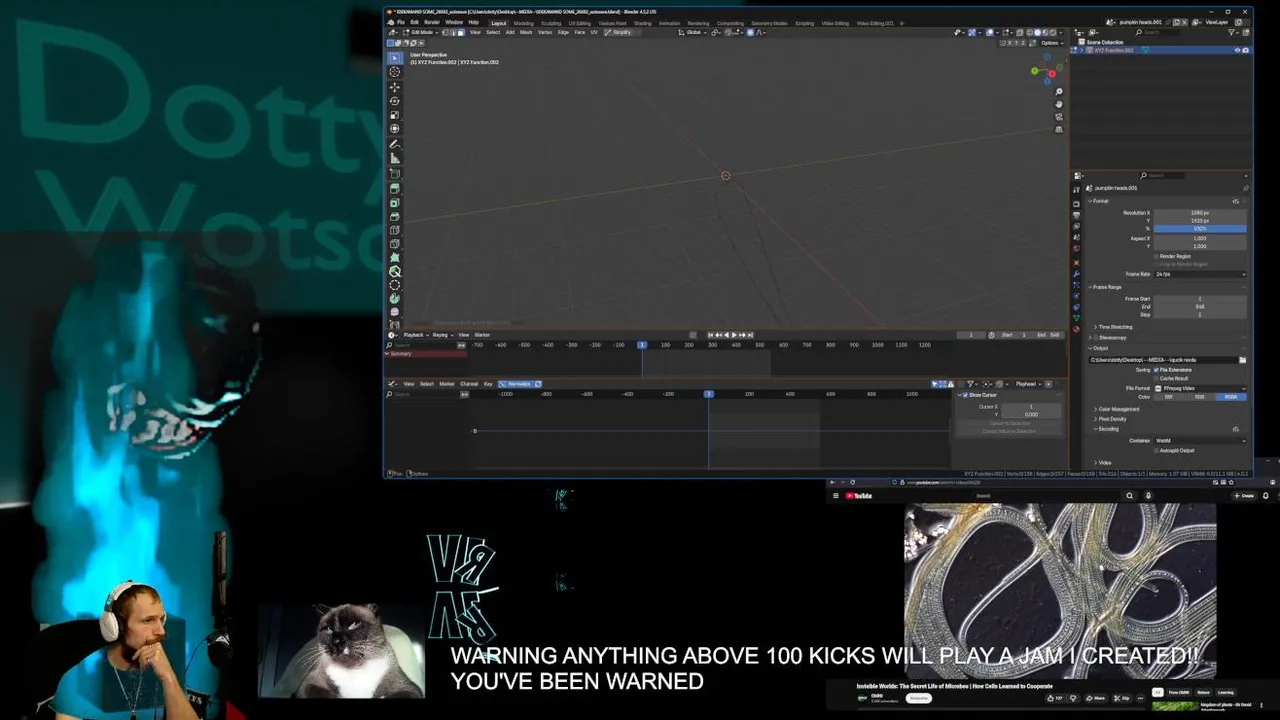
Task: Select the 3D Cursor tool
Action: (x=395, y=72)
